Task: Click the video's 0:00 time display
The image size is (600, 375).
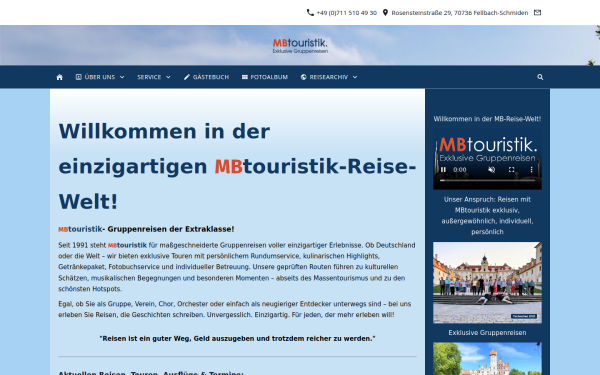Action: point(460,170)
